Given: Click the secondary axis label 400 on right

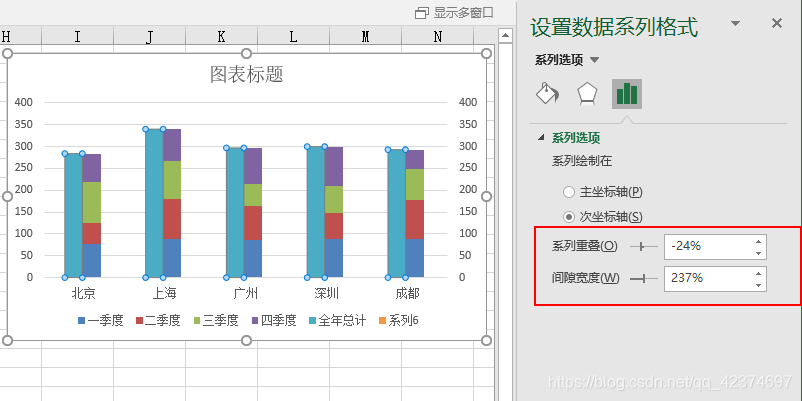Looking at the screenshot, I should [468, 102].
